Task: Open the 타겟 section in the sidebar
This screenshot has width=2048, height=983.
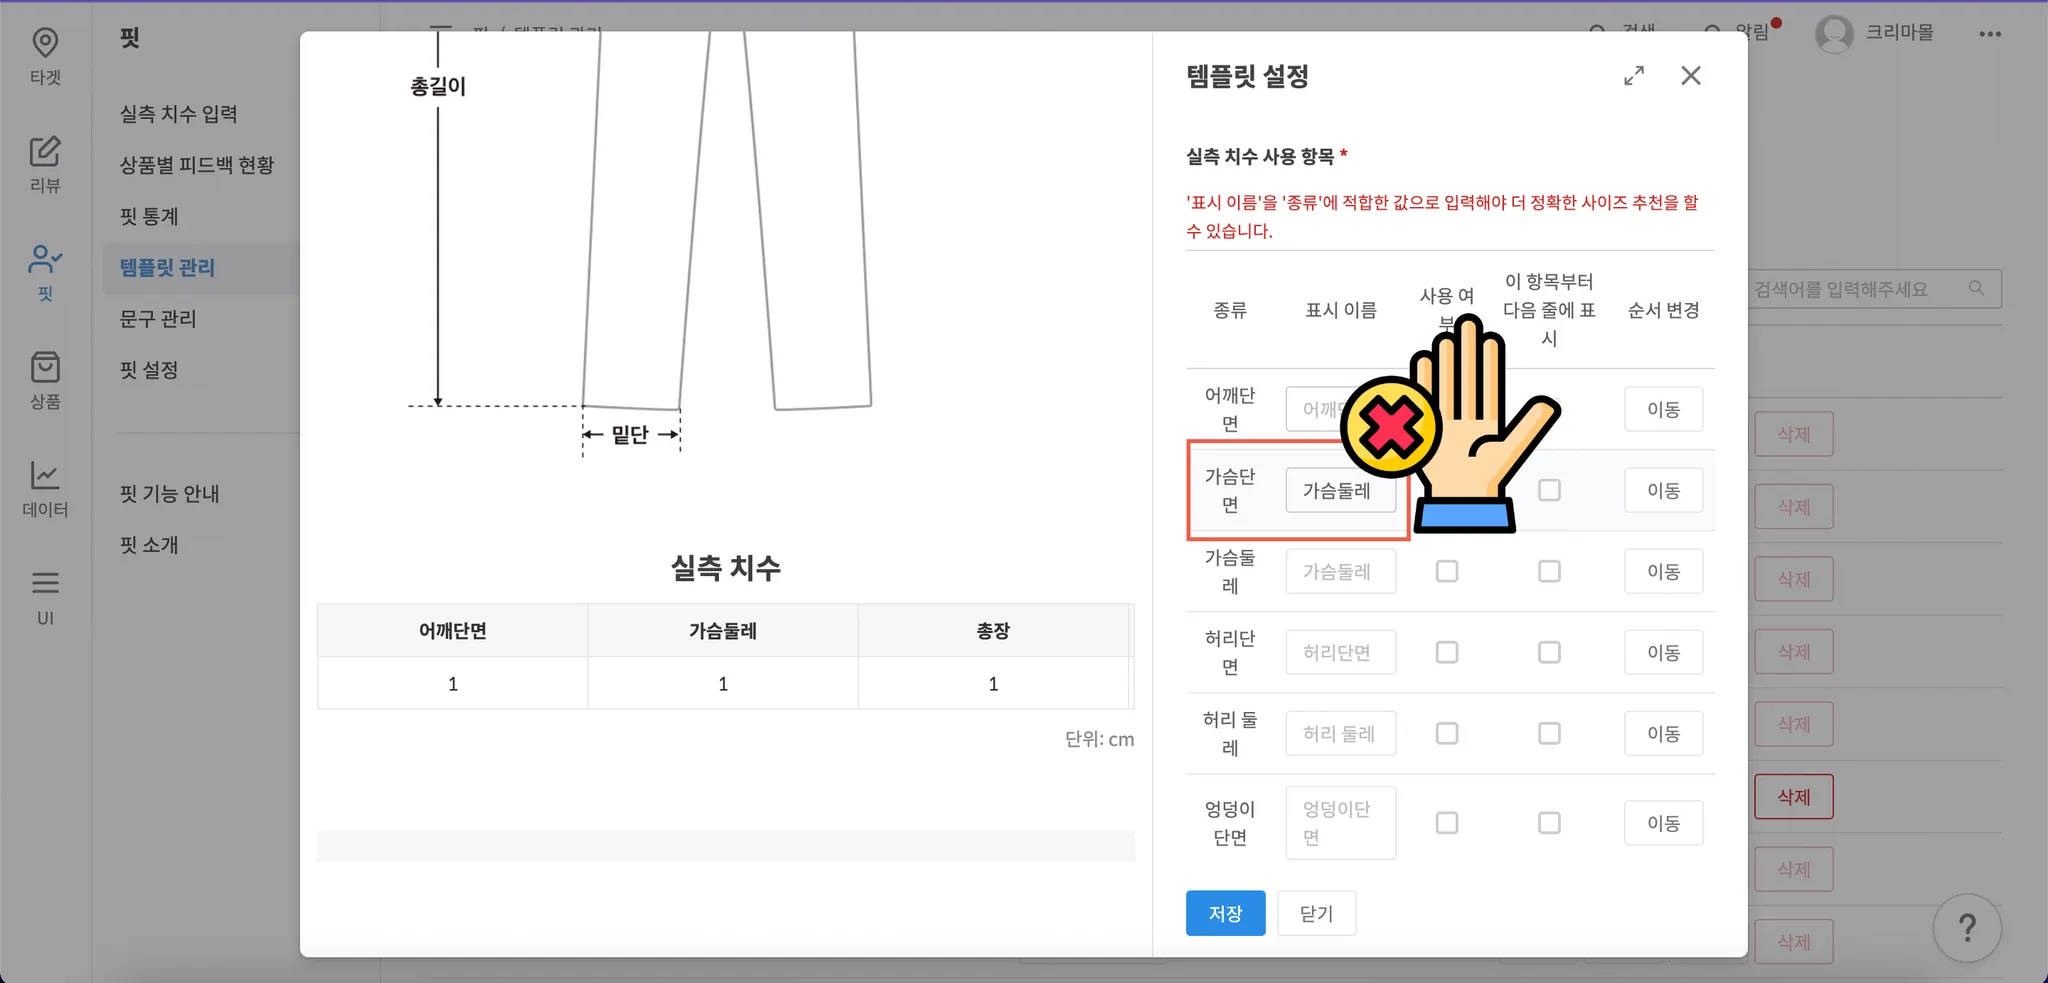Action: tap(45, 56)
